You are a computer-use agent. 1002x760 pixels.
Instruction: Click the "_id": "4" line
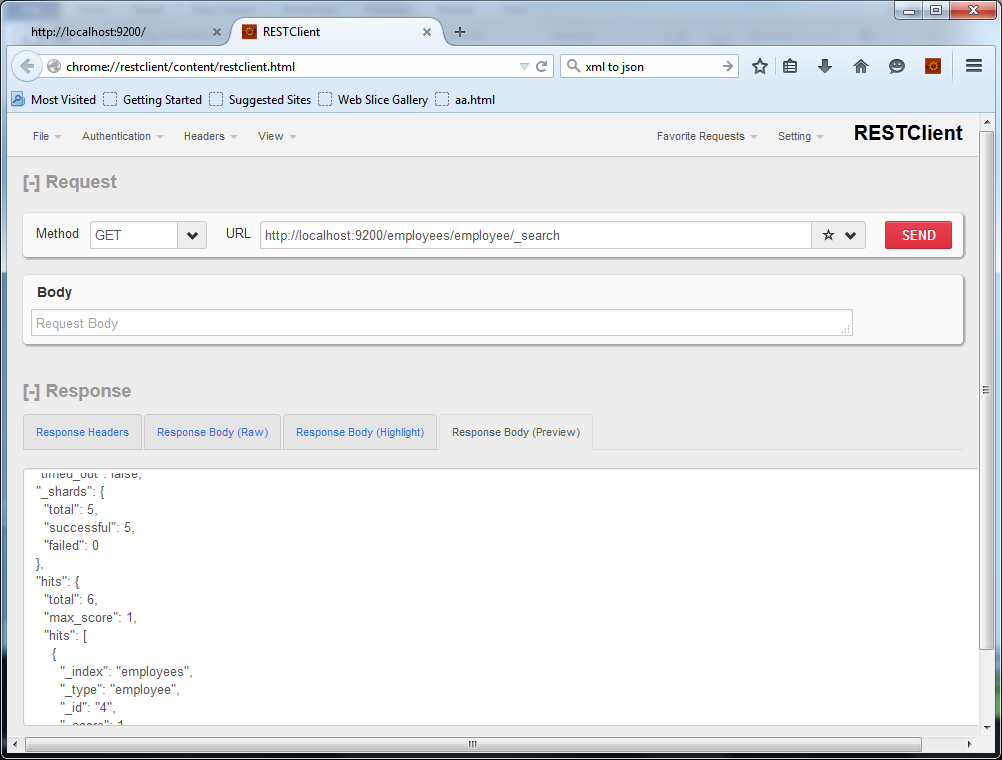tap(88, 708)
